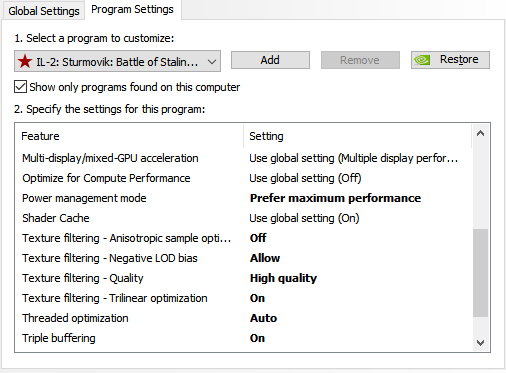Open Prefer maximum performance setting

tap(335, 198)
